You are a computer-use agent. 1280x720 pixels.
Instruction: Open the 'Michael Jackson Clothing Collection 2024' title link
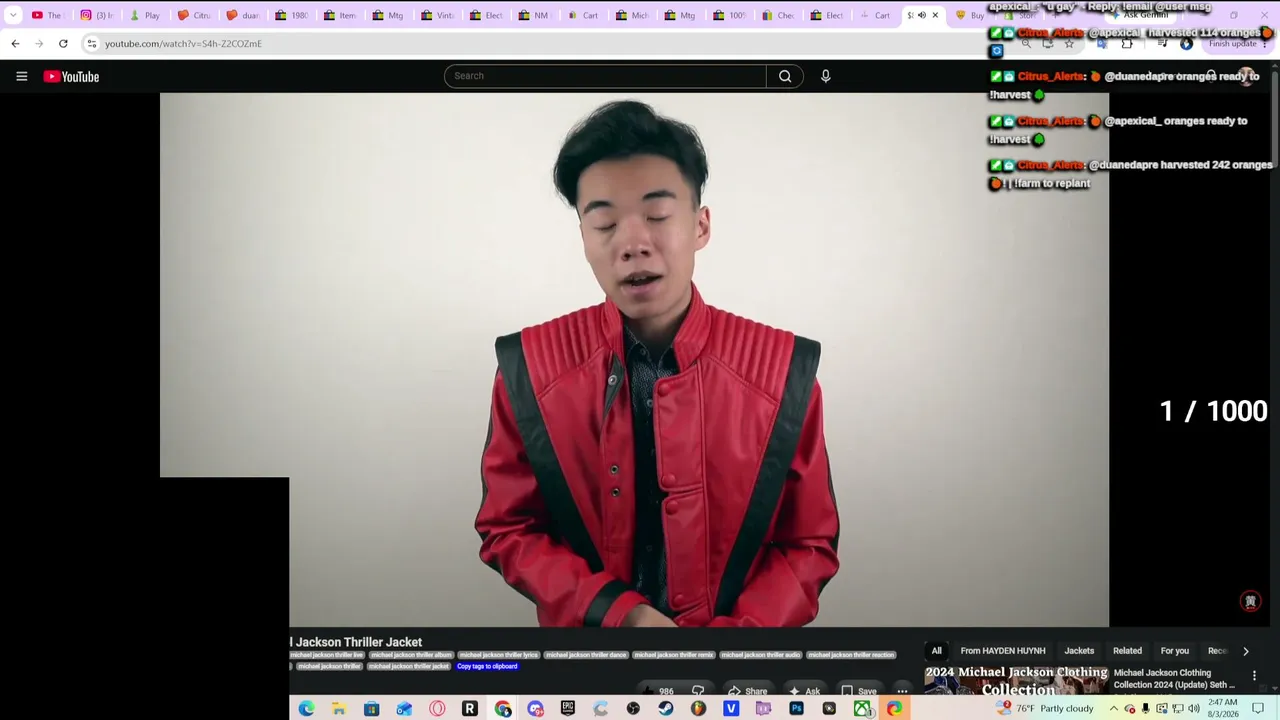[1175, 678]
